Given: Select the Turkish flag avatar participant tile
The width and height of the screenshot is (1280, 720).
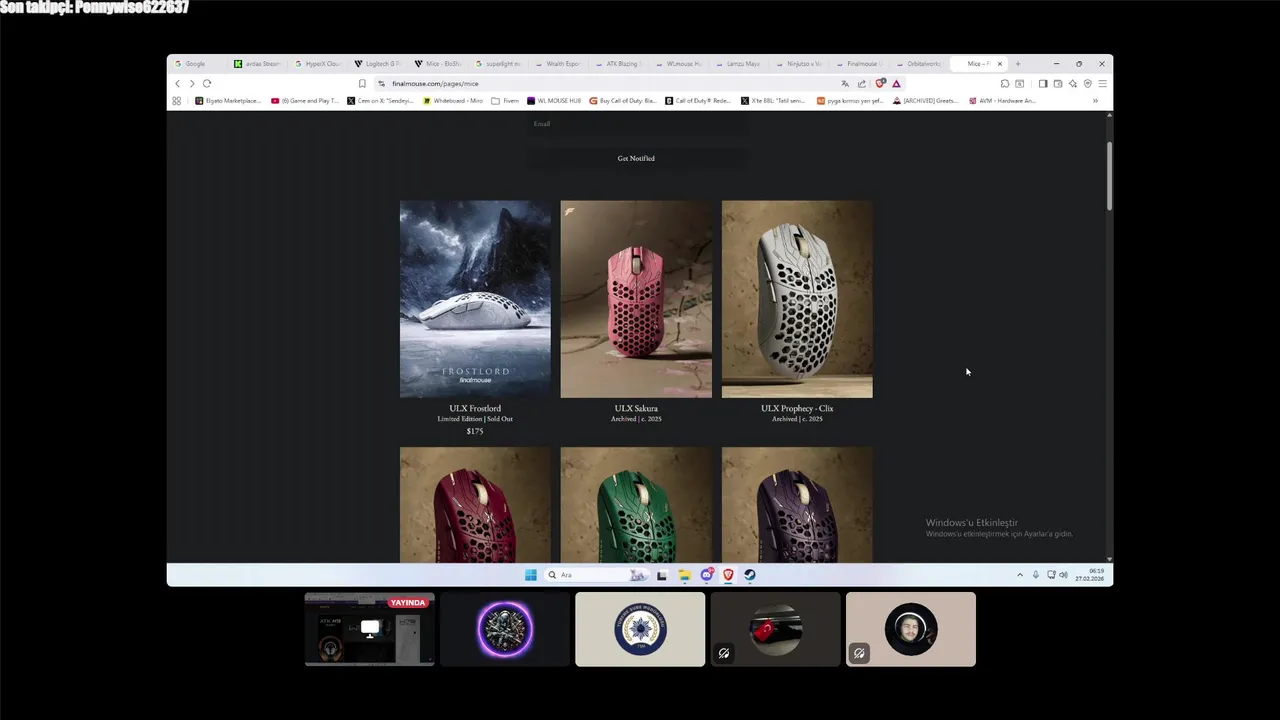Looking at the screenshot, I should click(x=775, y=629).
